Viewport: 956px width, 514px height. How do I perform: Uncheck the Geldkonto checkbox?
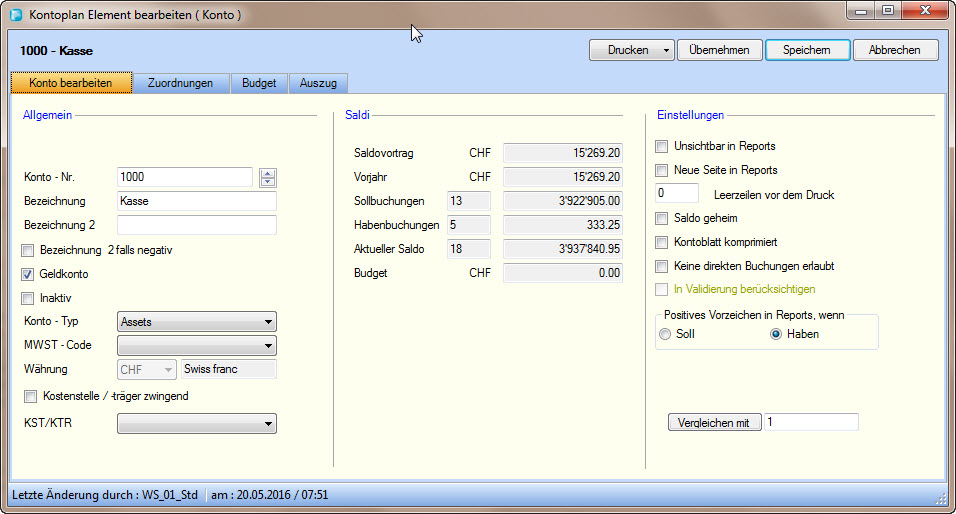point(29,274)
